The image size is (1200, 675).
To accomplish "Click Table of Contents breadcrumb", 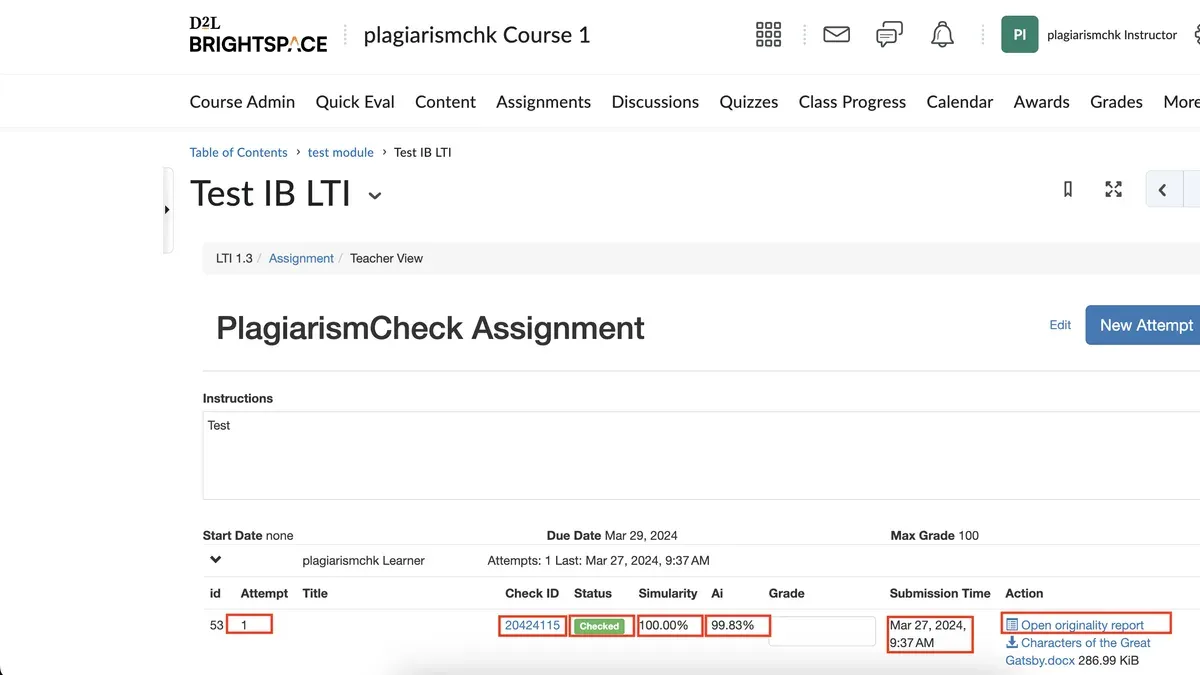I will (x=238, y=152).
